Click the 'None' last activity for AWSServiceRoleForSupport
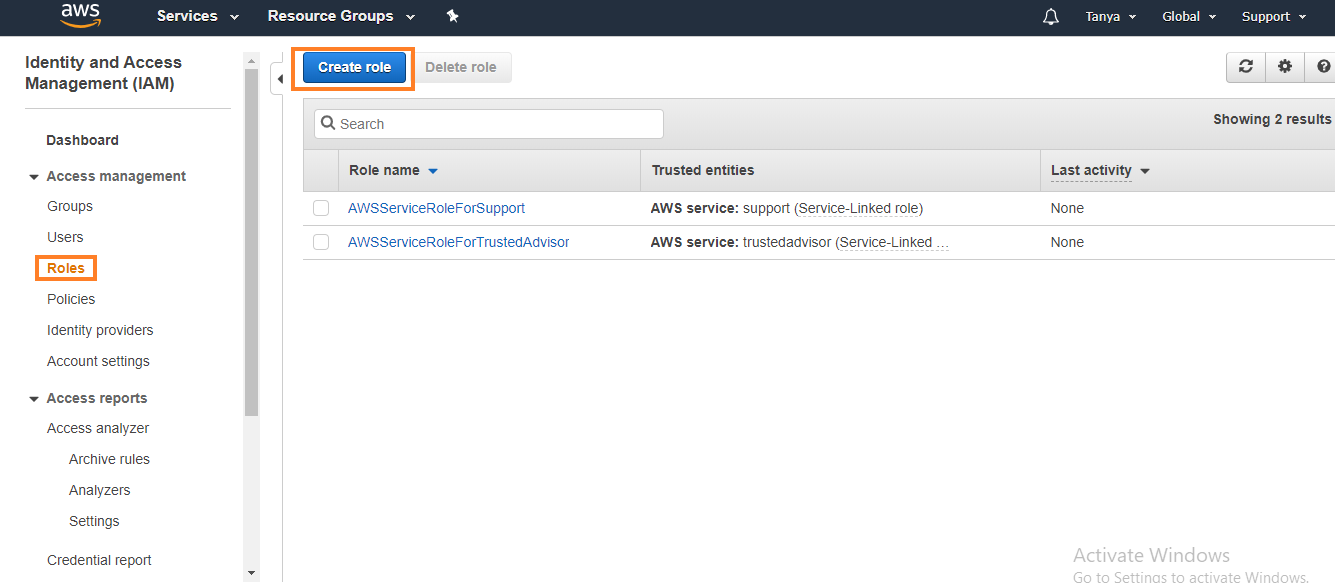1335x583 pixels. [x=1067, y=208]
